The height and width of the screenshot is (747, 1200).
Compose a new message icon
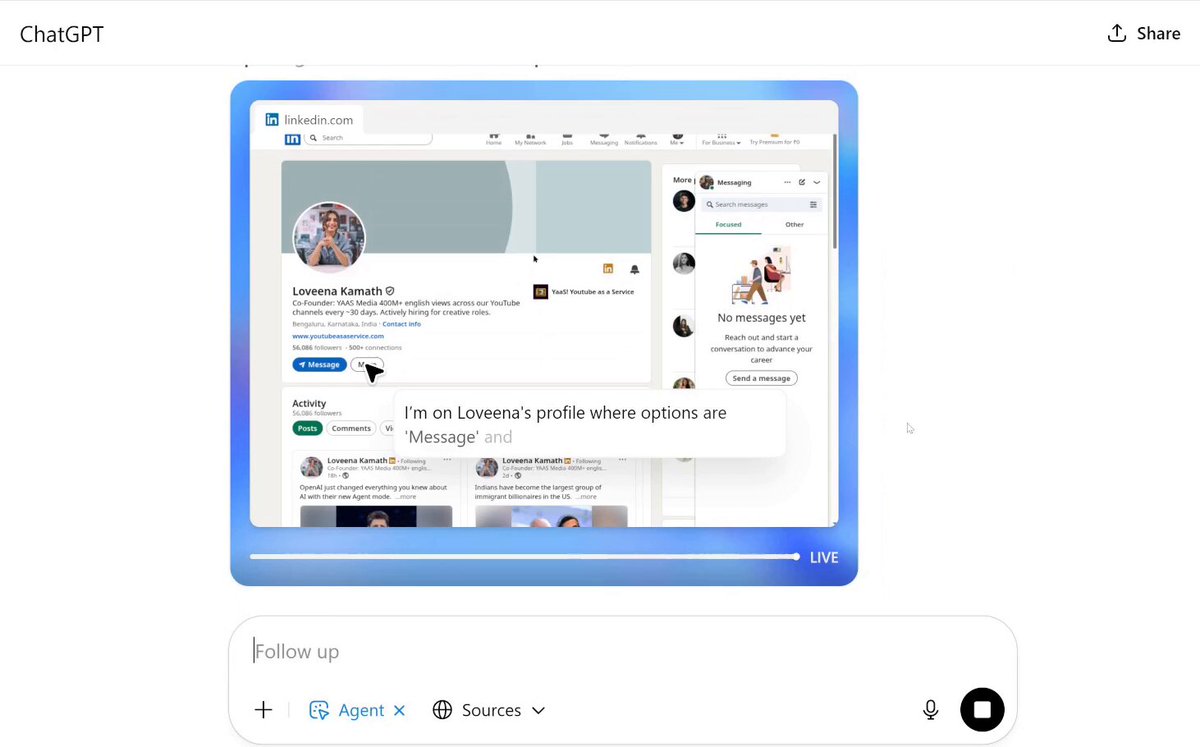[x=802, y=182]
